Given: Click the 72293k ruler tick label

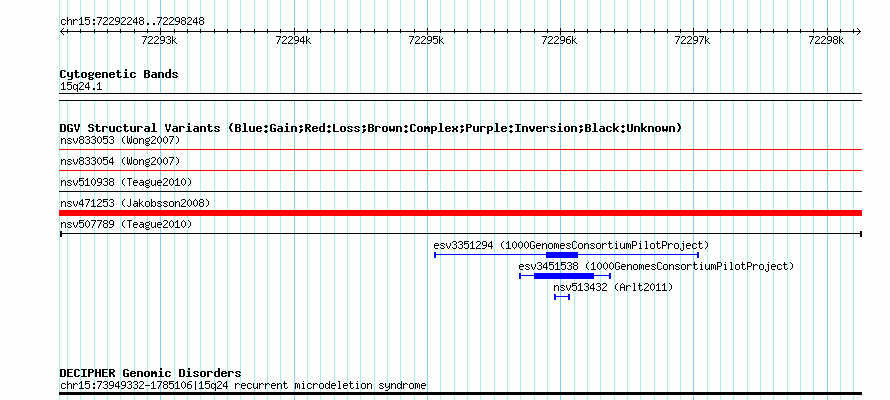Looking at the screenshot, I should point(160,40).
